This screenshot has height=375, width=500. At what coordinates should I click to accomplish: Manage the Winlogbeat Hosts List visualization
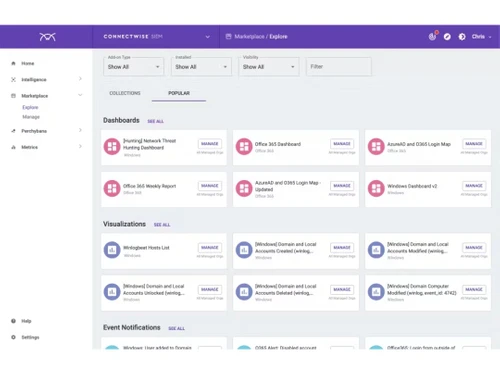[x=210, y=248]
